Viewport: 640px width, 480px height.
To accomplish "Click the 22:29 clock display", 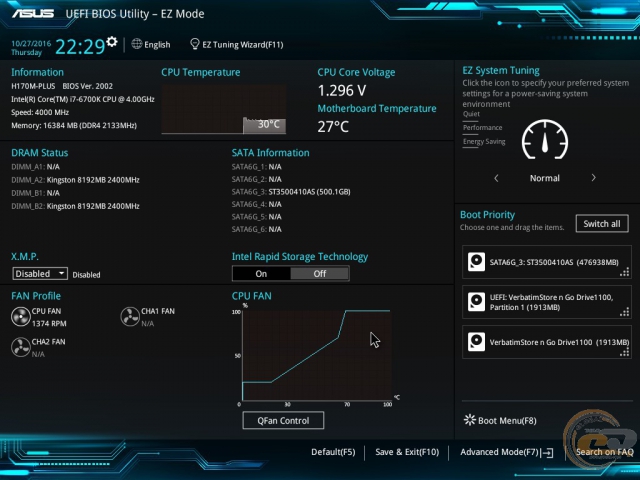I will [80, 46].
